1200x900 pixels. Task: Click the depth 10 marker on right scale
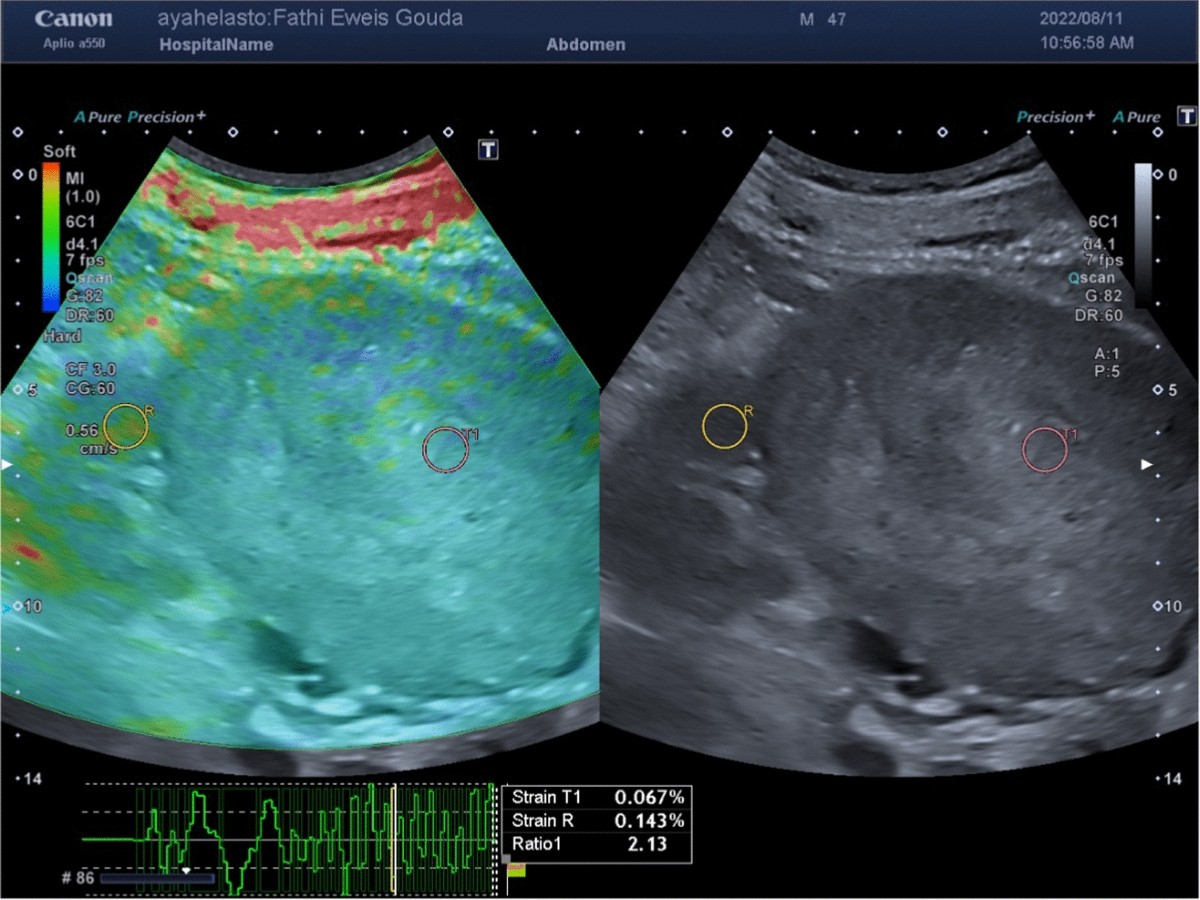point(1166,607)
